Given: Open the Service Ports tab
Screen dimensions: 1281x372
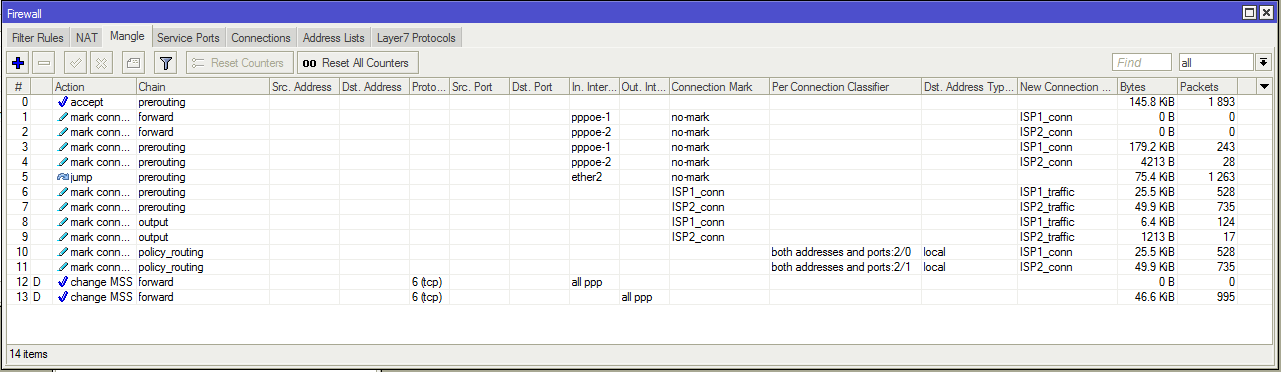Looking at the screenshot, I should pos(188,38).
